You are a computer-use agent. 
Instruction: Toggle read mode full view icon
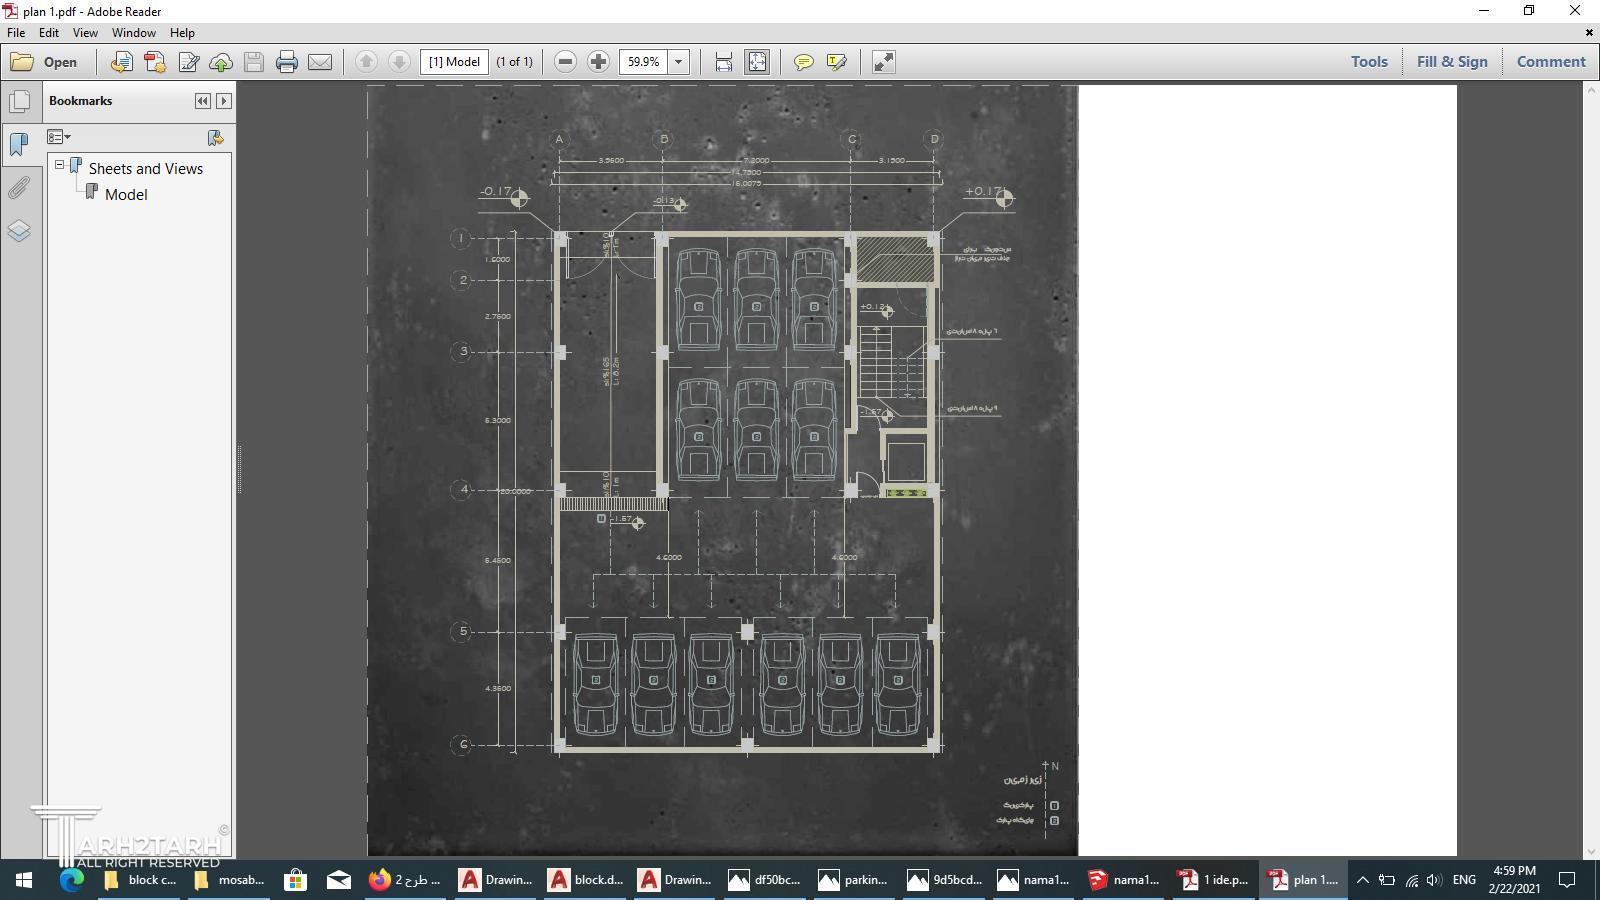(883, 62)
